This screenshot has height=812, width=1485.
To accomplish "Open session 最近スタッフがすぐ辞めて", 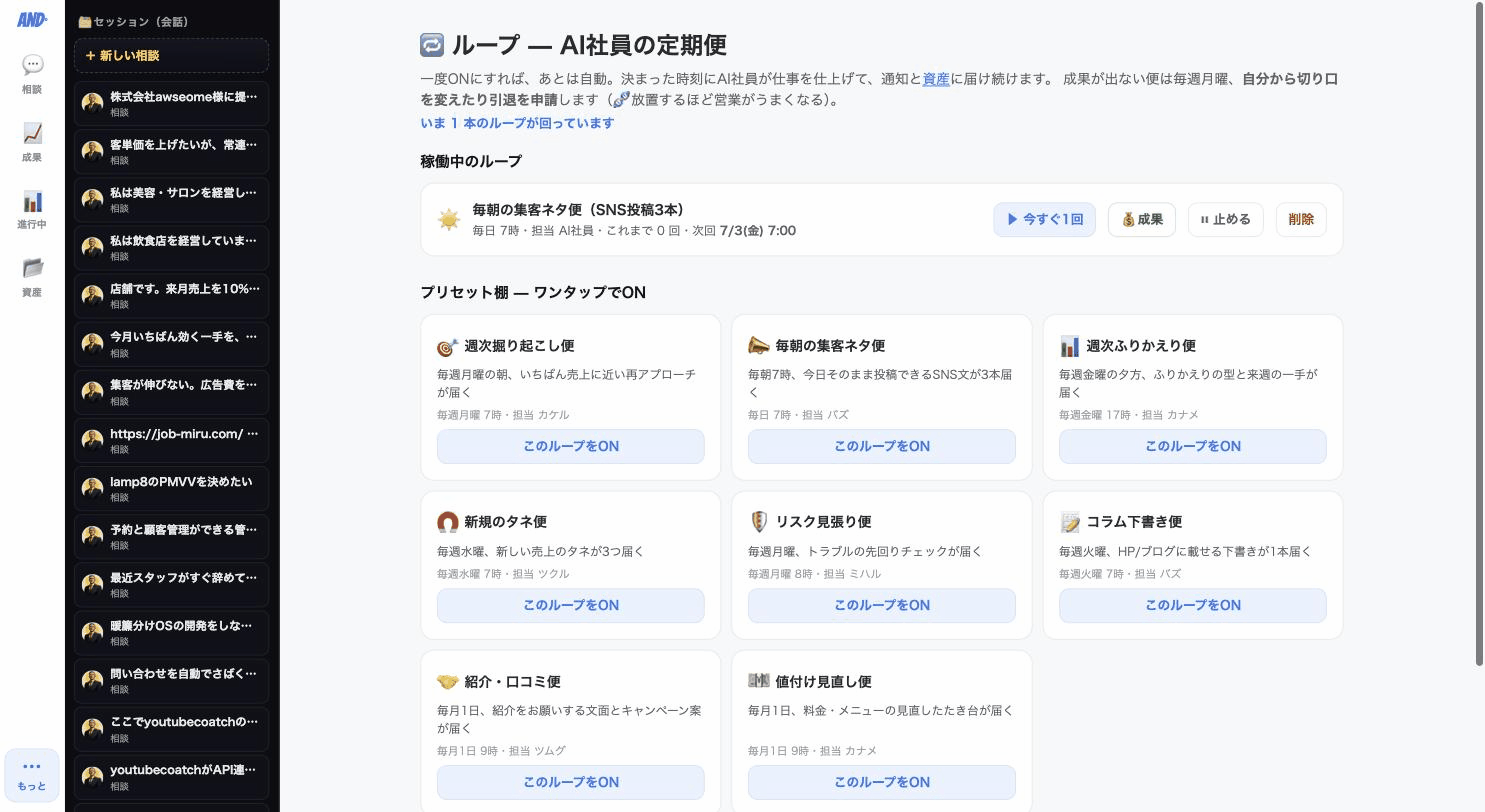I will [171, 584].
